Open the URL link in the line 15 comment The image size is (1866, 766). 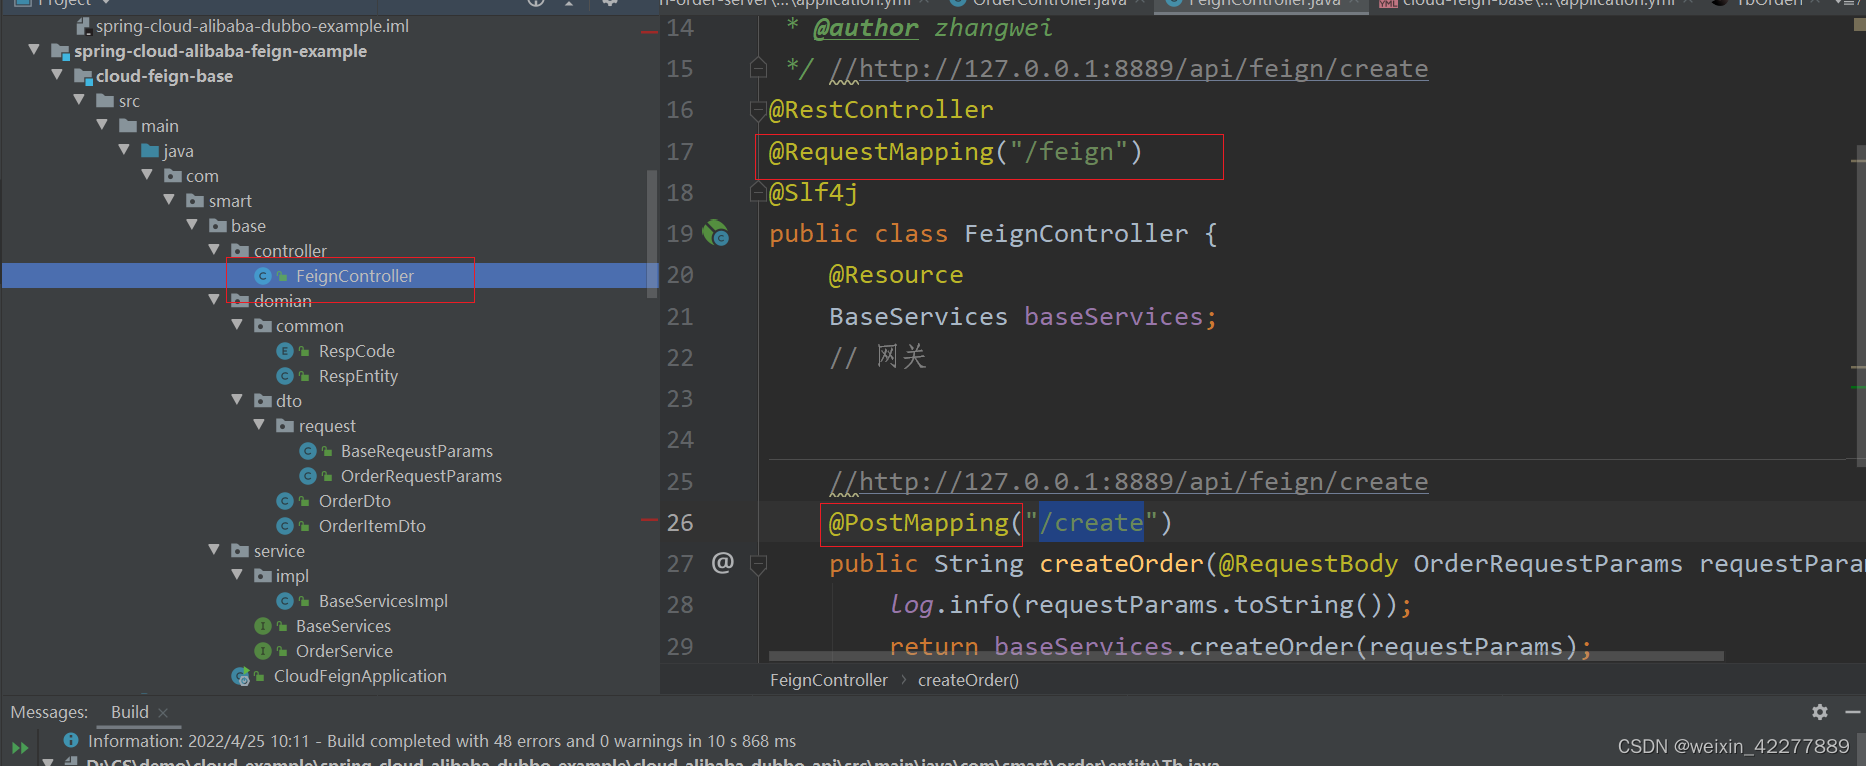click(1144, 69)
